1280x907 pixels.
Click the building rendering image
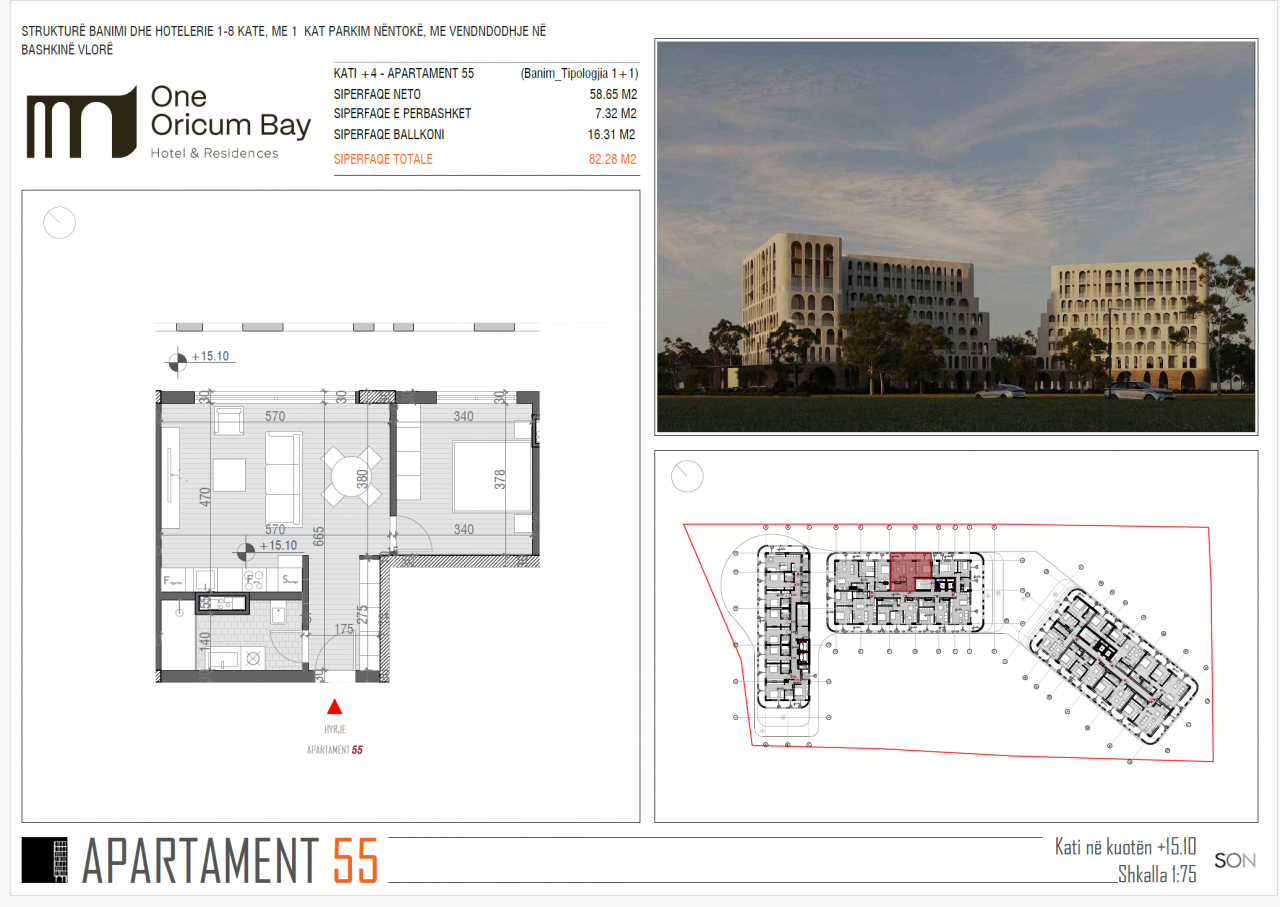[955, 237]
